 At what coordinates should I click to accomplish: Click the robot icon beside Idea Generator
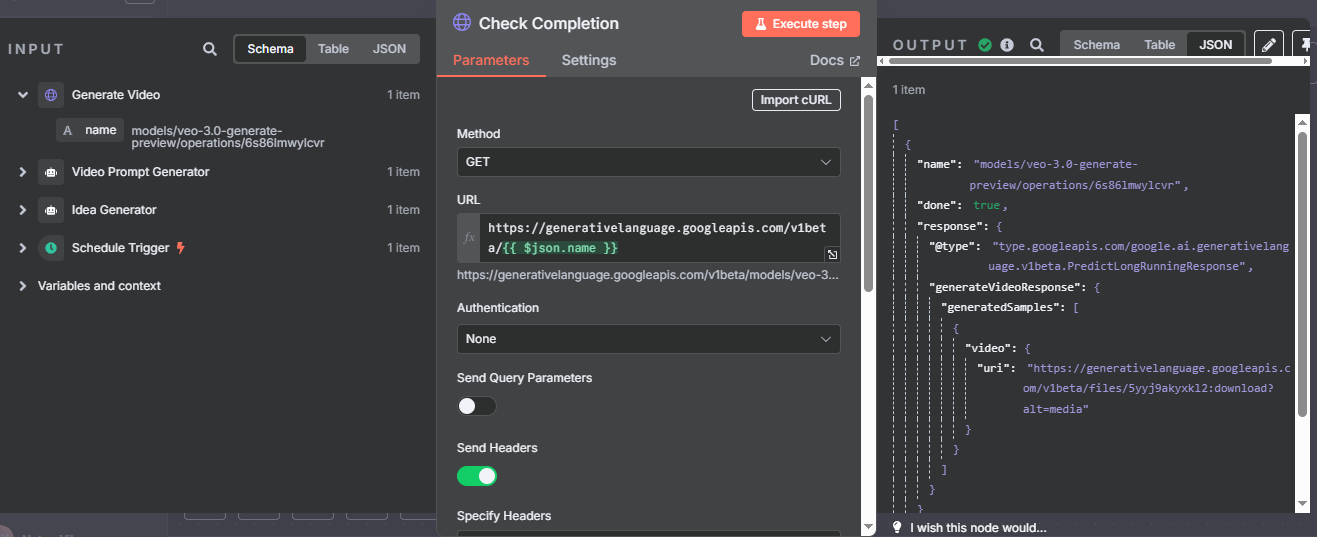click(51, 210)
